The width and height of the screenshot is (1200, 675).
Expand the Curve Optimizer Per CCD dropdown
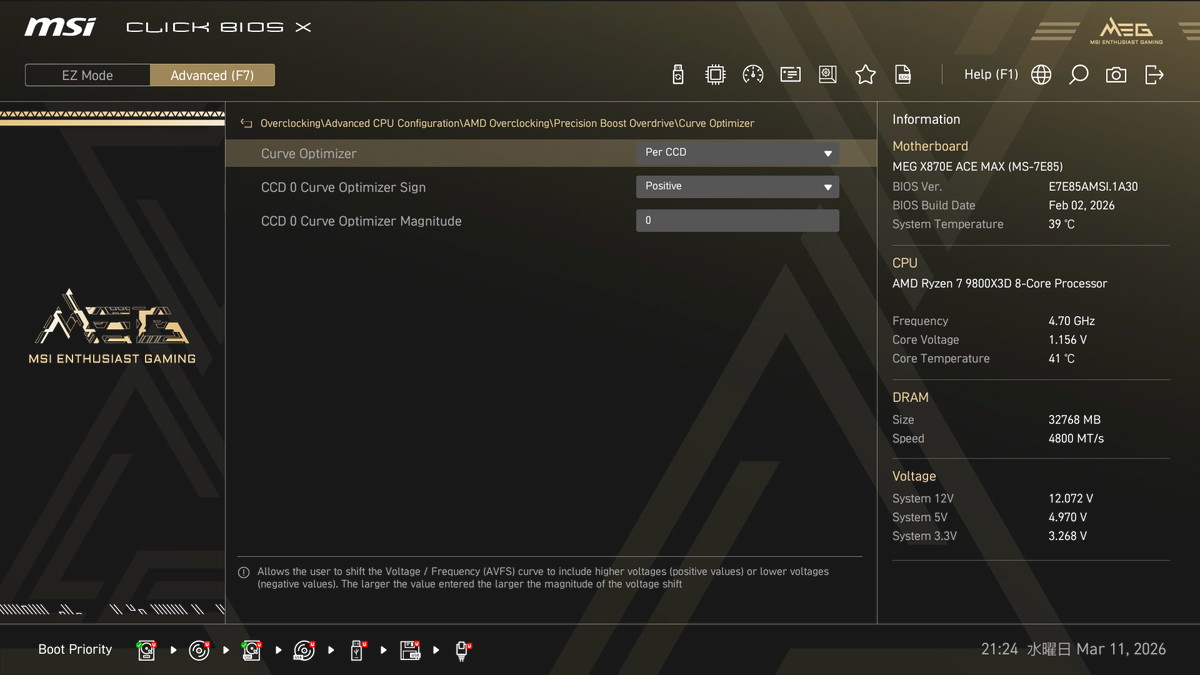[x=737, y=153]
